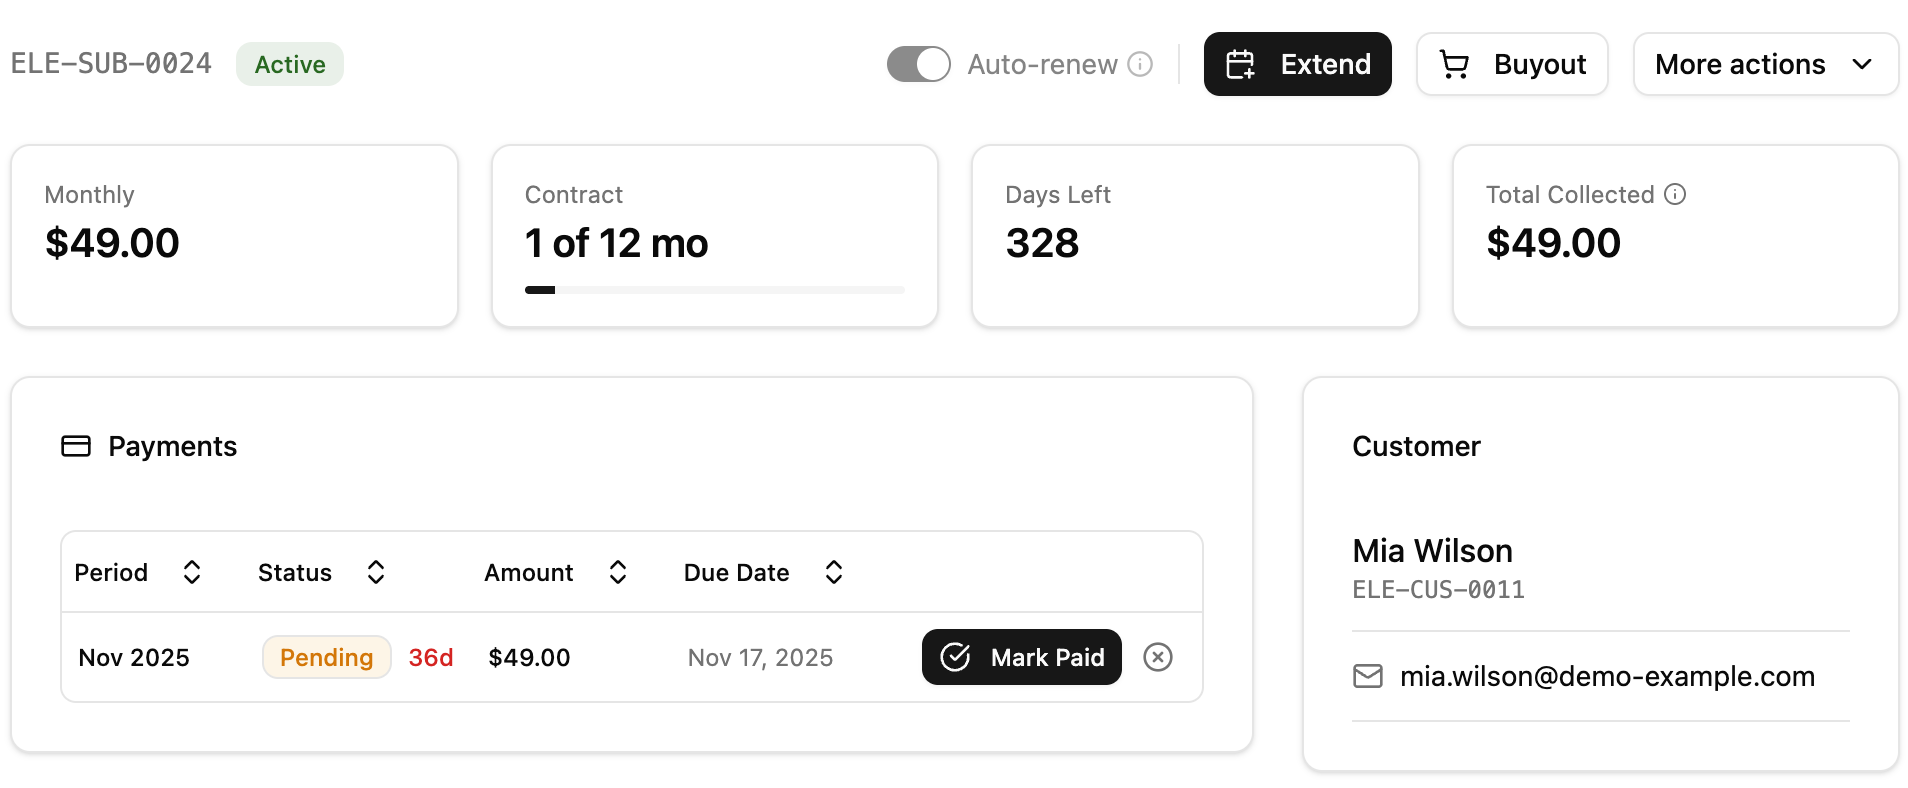
Task: Open mia.wilson@demo-example.com email link
Action: coord(1606,676)
